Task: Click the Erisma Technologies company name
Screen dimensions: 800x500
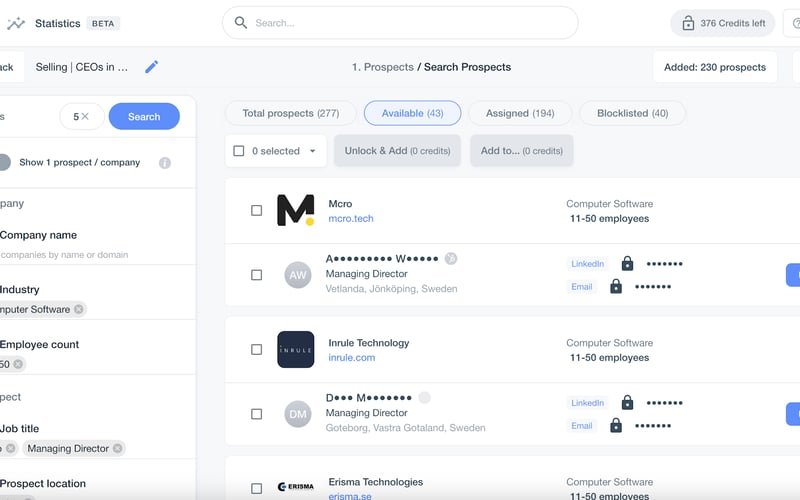Action: point(376,482)
